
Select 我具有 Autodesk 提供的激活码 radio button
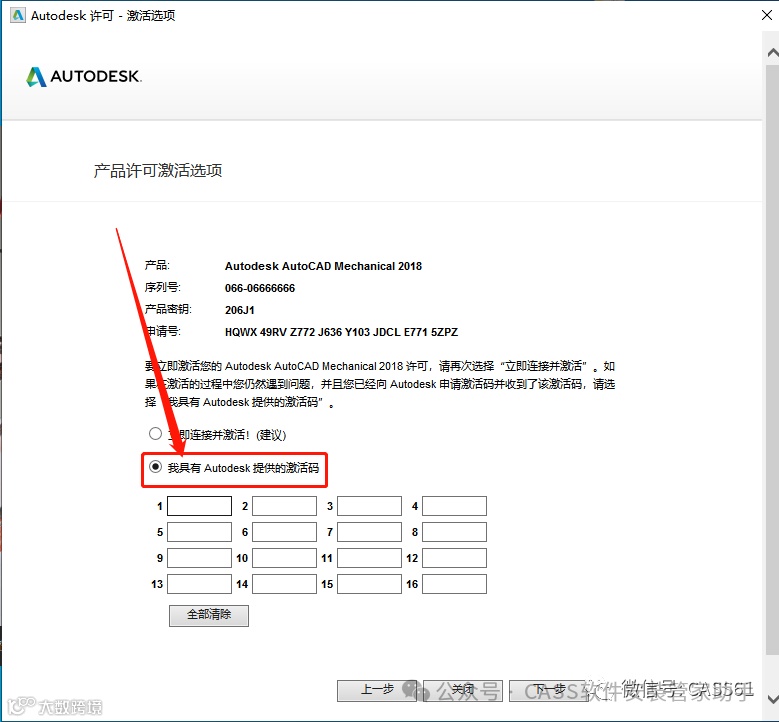(x=156, y=467)
